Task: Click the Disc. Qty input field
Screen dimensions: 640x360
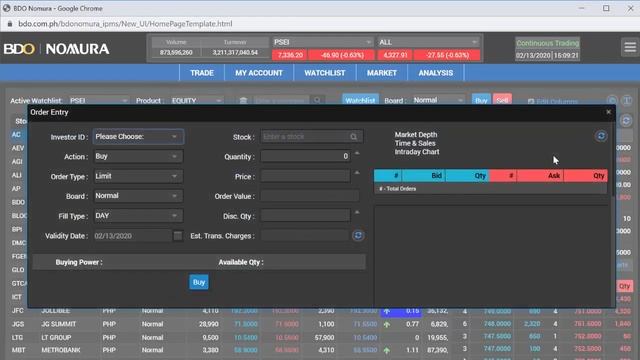Action: coord(305,216)
